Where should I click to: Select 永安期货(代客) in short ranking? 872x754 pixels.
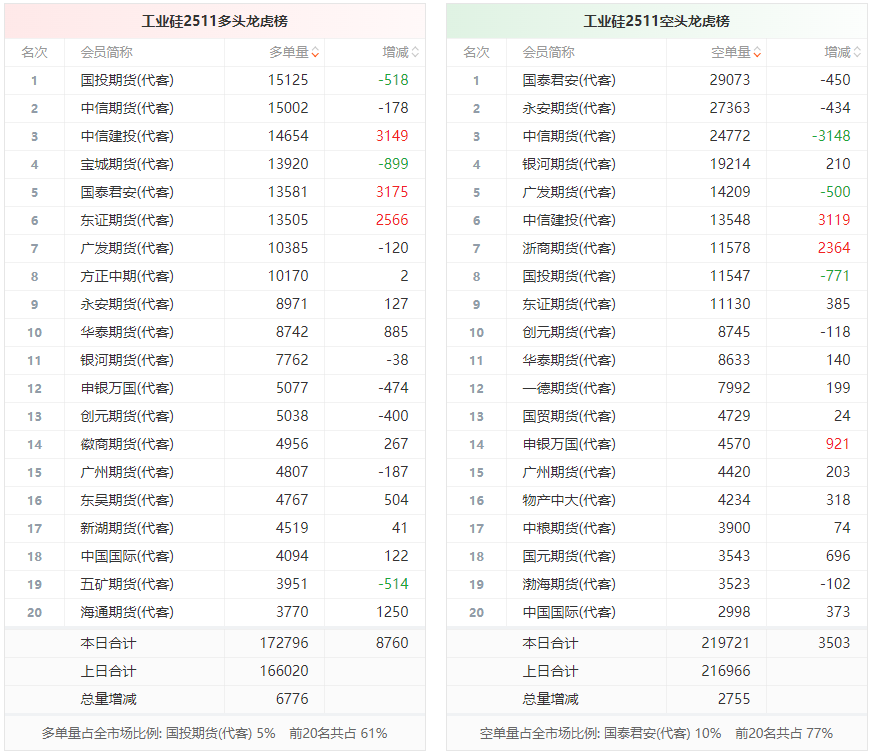[569, 108]
